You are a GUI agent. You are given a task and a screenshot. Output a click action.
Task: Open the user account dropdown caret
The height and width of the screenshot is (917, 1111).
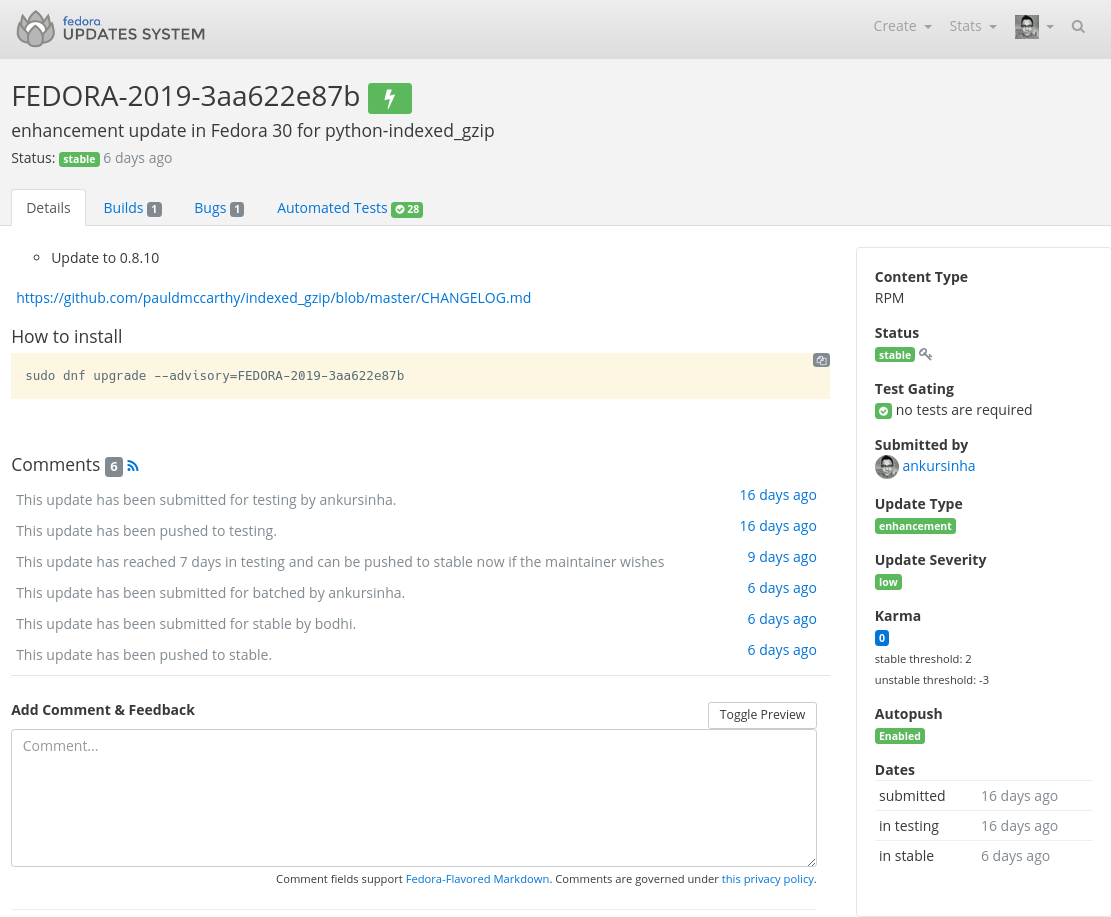pyautogui.click(x=1050, y=27)
